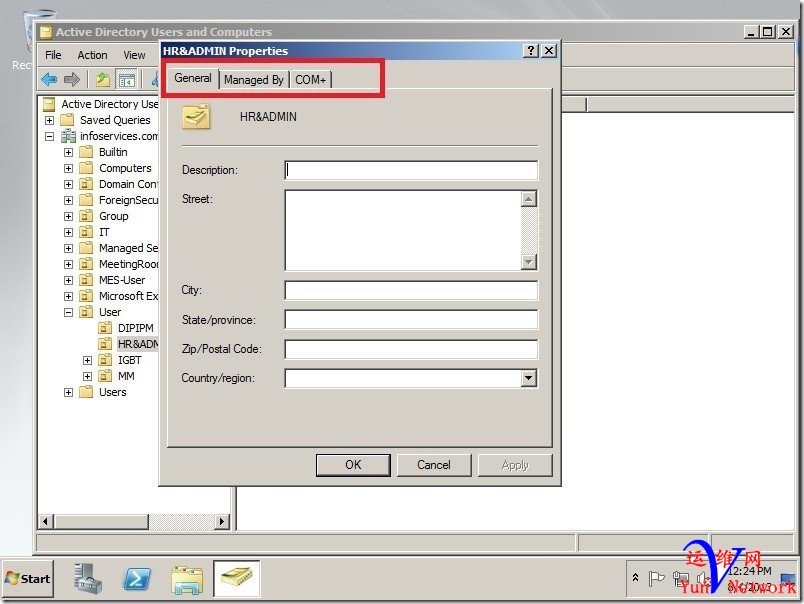Expand the Saved Queries node
Screen dimensions: 804x604
[50, 120]
